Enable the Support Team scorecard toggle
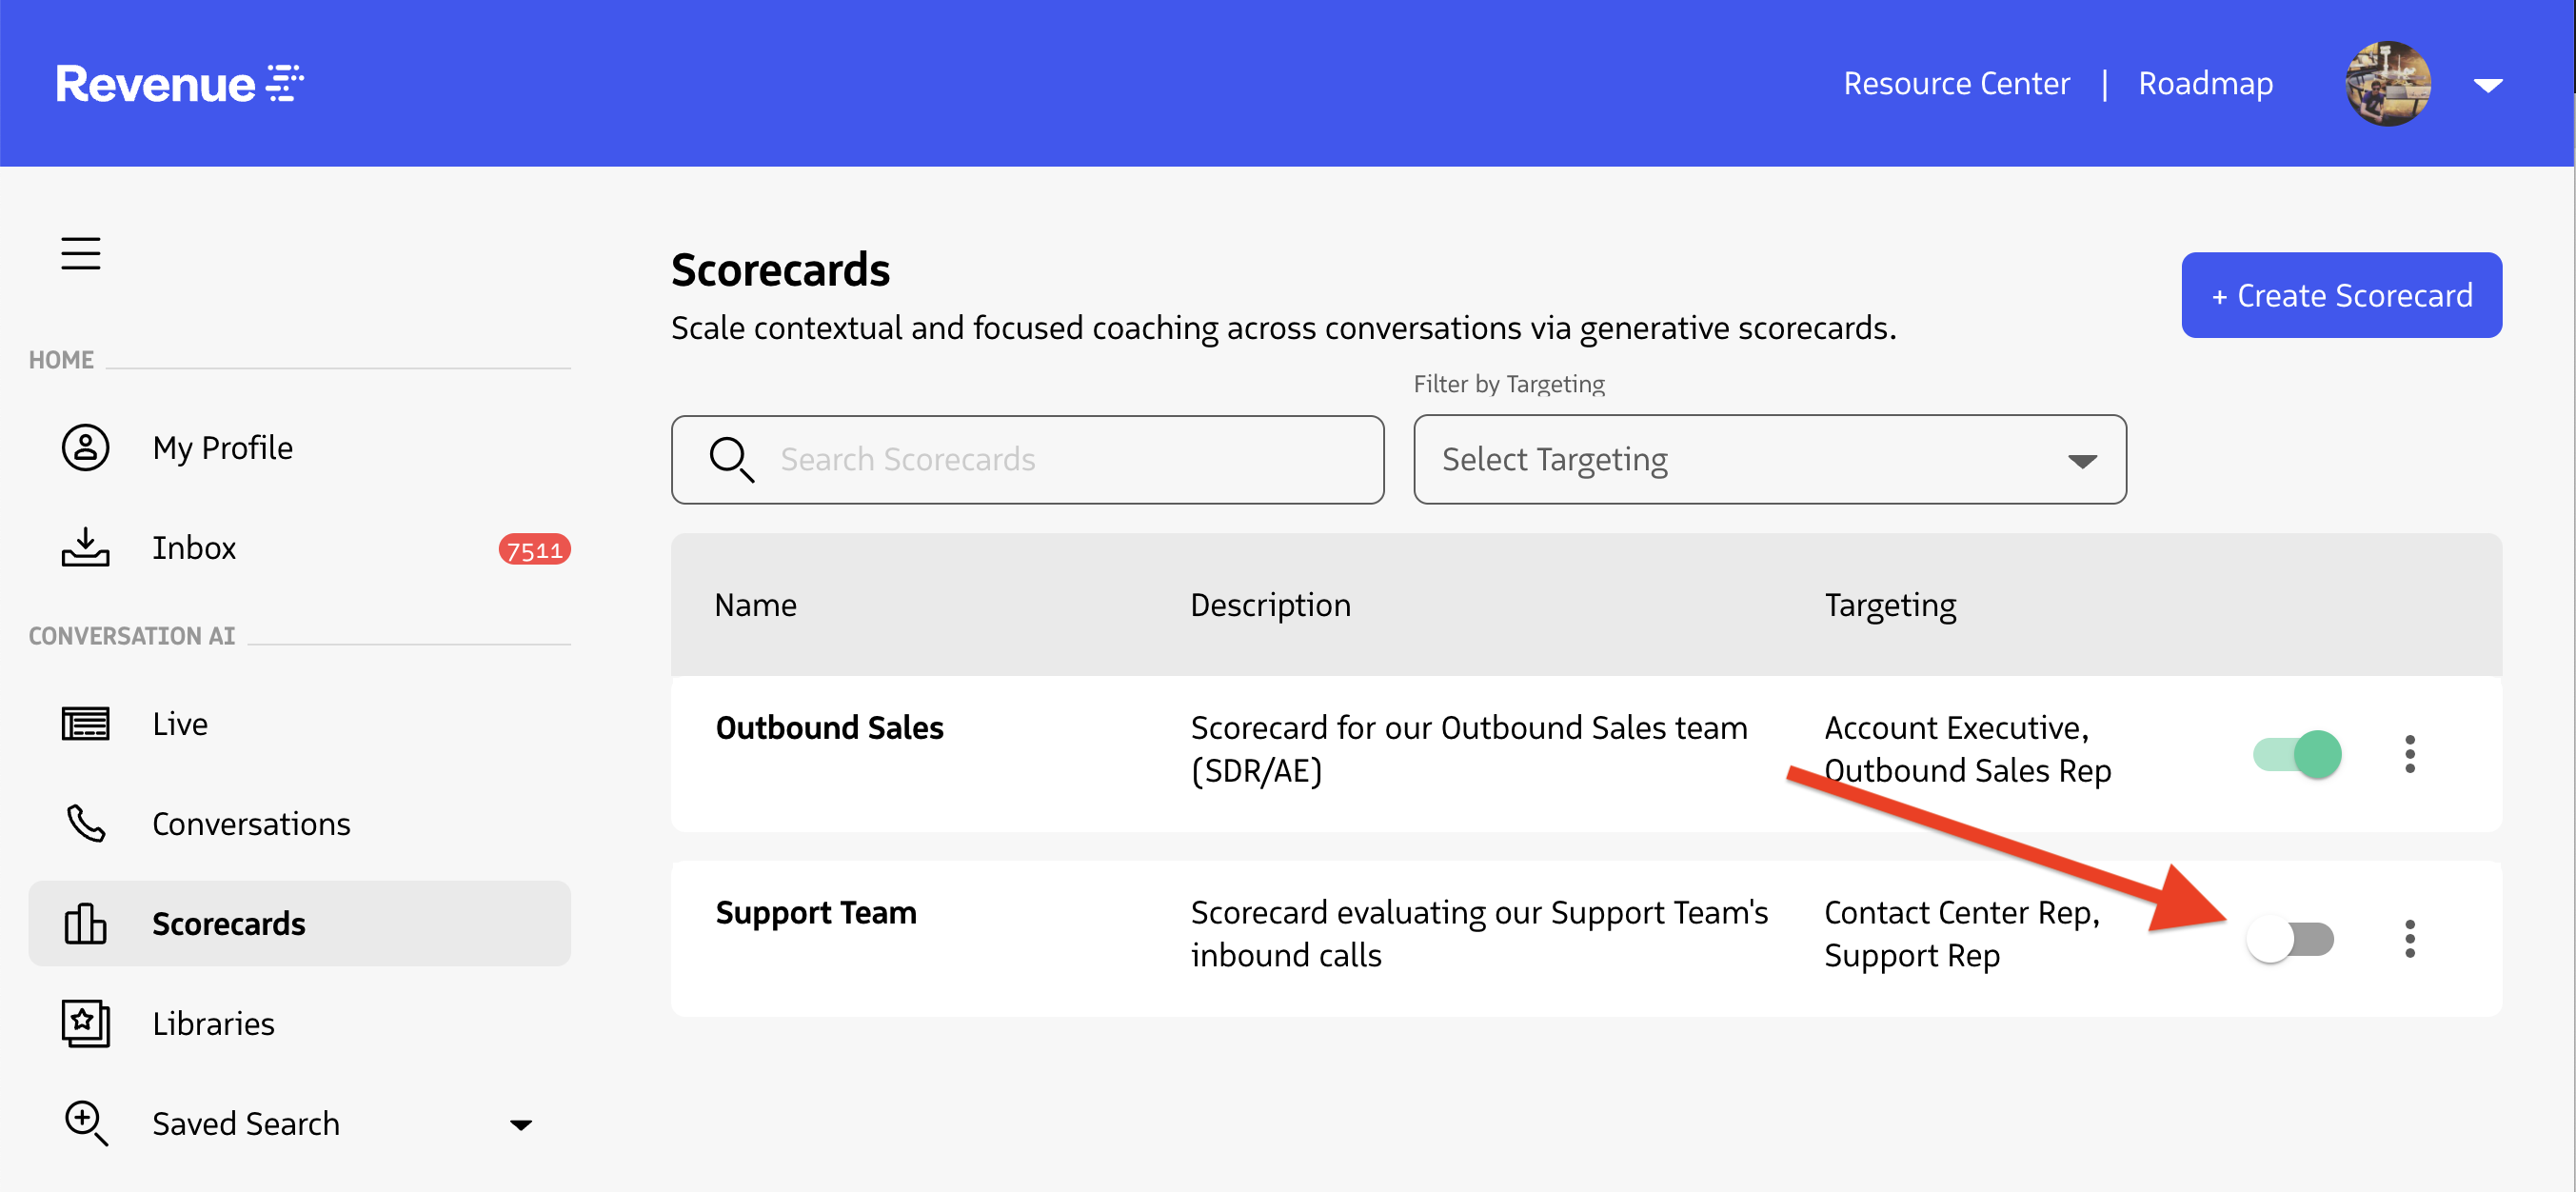 (x=2290, y=939)
